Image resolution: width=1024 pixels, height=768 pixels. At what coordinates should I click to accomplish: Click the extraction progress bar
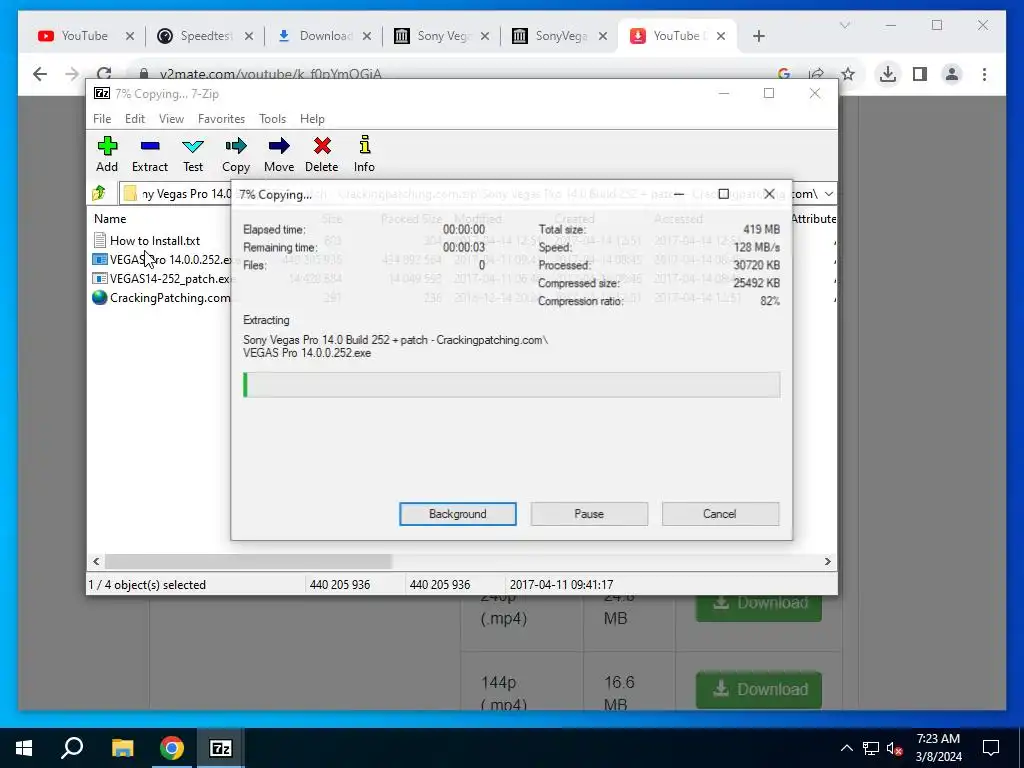point(511,385)
